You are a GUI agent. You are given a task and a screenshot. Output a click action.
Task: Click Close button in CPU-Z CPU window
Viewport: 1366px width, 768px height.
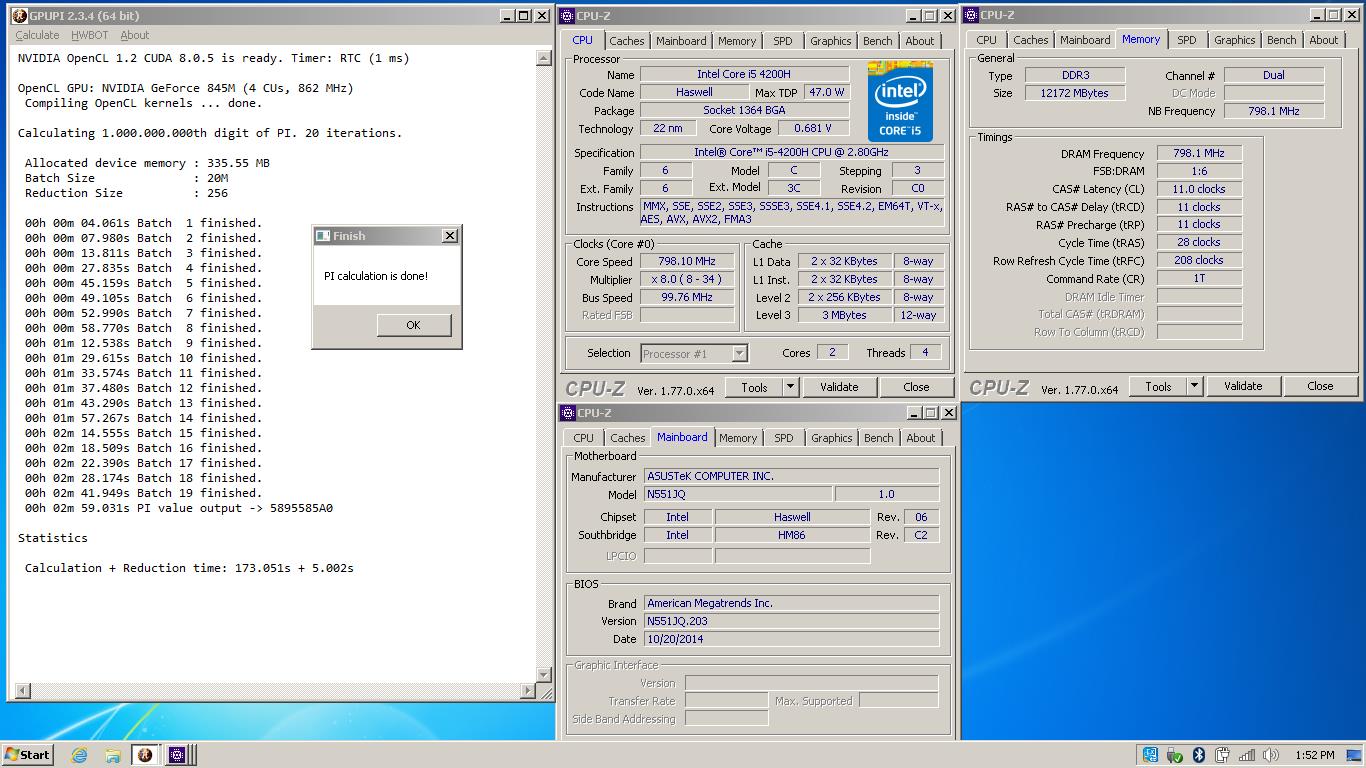point(916,387)
